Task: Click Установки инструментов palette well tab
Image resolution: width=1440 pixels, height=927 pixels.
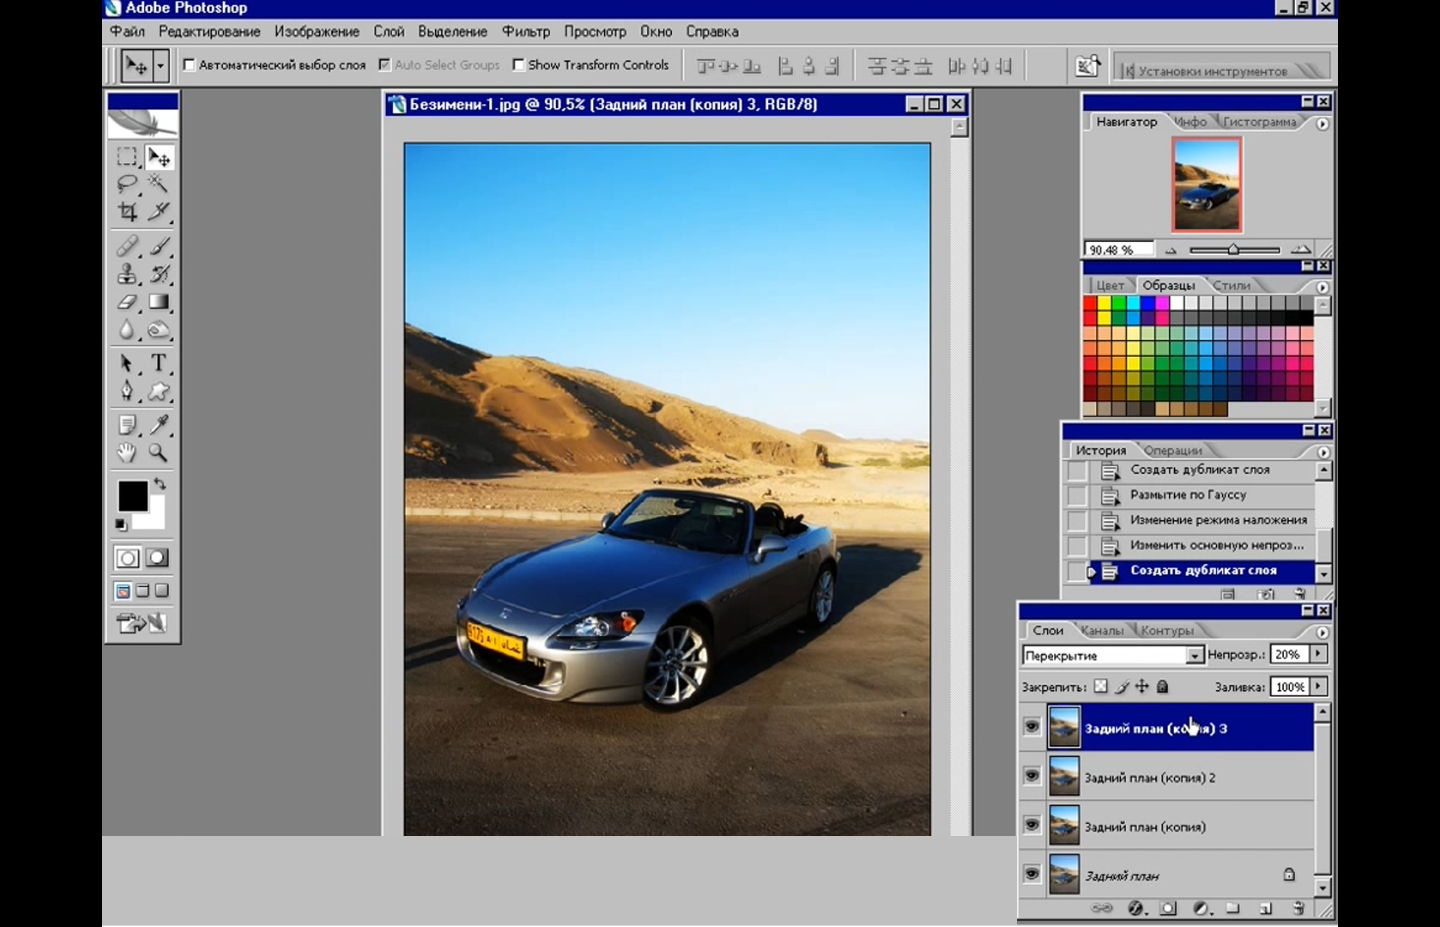Action: click(x=1212, y=71)
